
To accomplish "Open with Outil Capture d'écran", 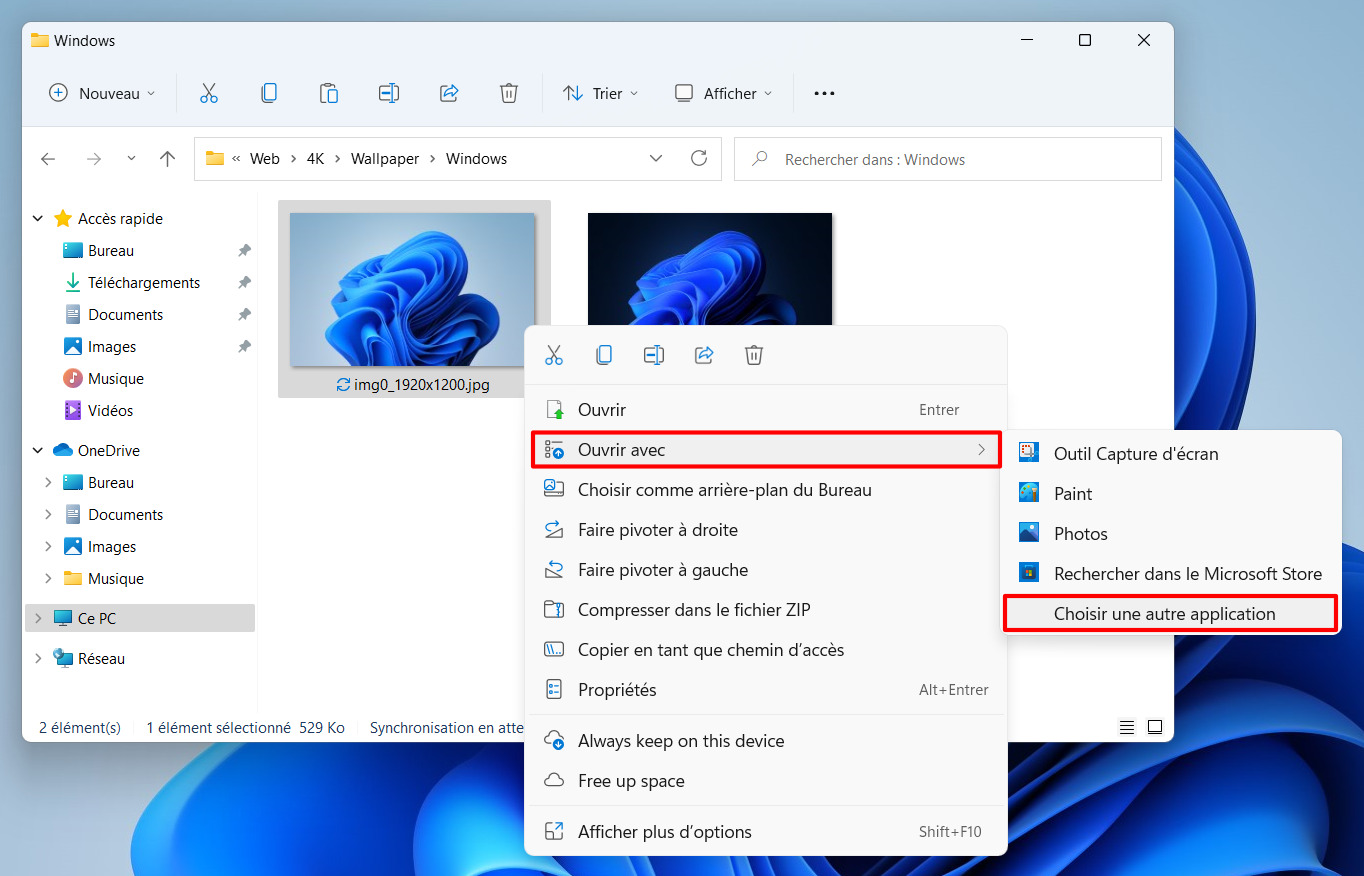I will click(1171, 454).
